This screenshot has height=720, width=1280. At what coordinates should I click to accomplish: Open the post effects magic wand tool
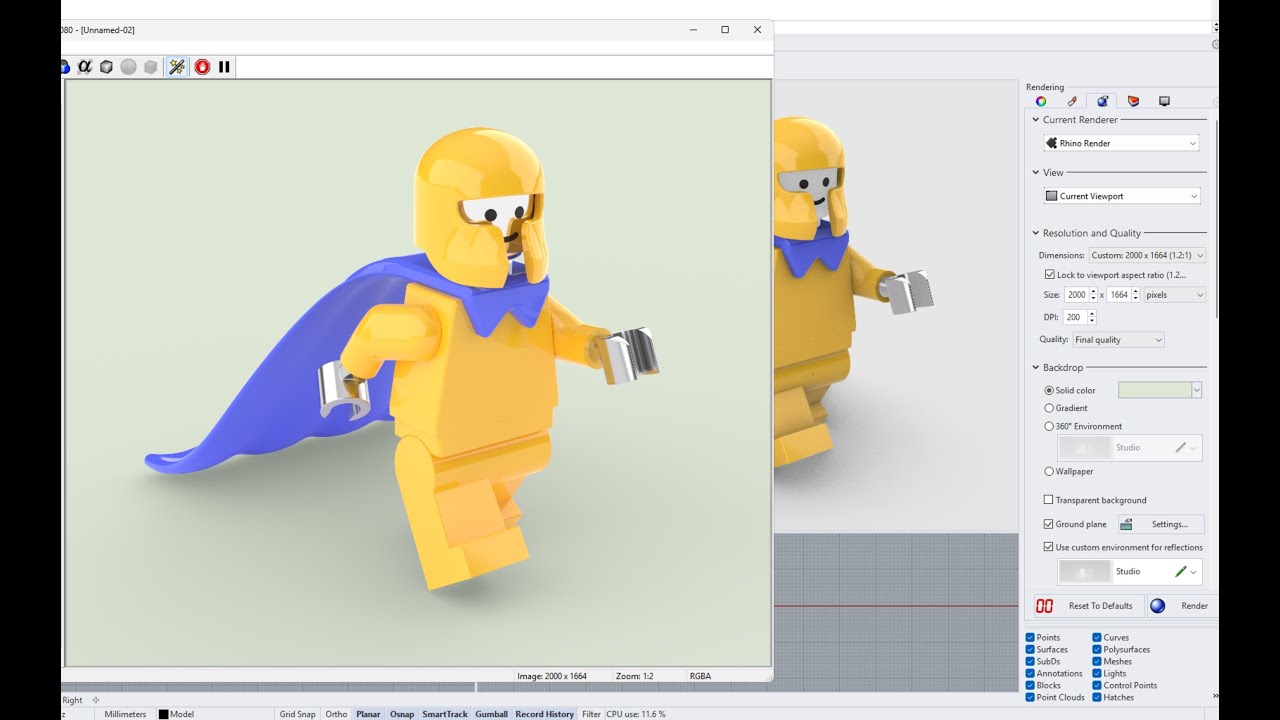(177, 67)
